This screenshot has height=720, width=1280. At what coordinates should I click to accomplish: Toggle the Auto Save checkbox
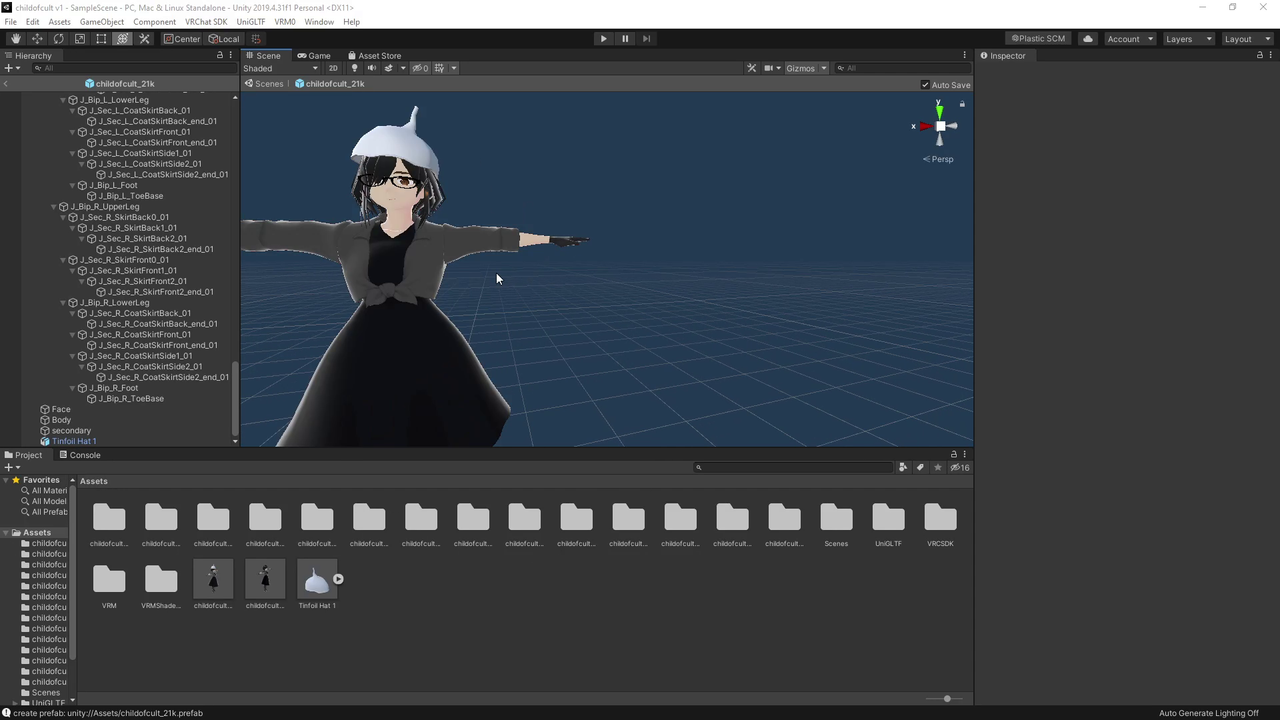click(925, 85)
